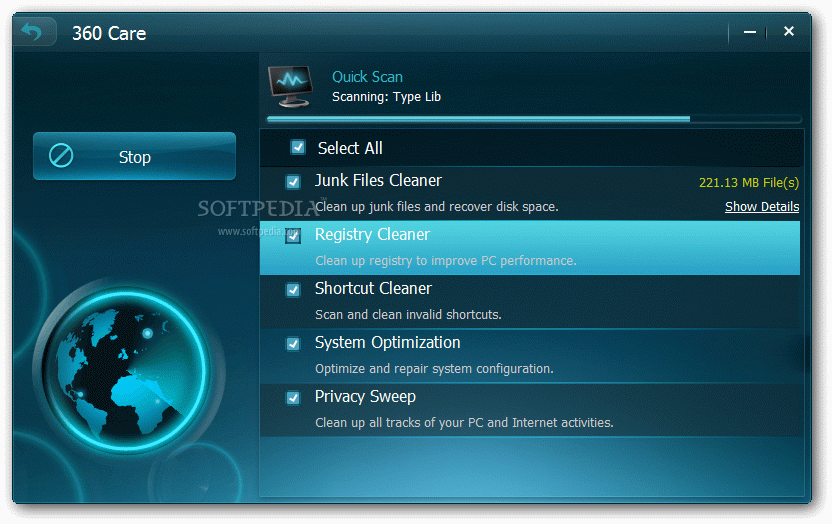Open Show Details link for junk files
The image size is (832, 524).
762,207
